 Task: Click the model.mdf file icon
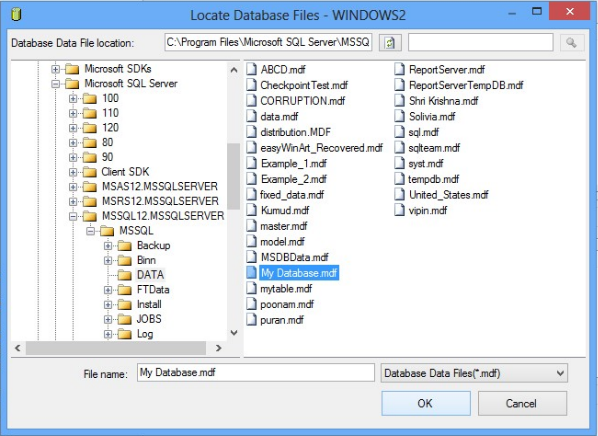[x=251, y=242]
